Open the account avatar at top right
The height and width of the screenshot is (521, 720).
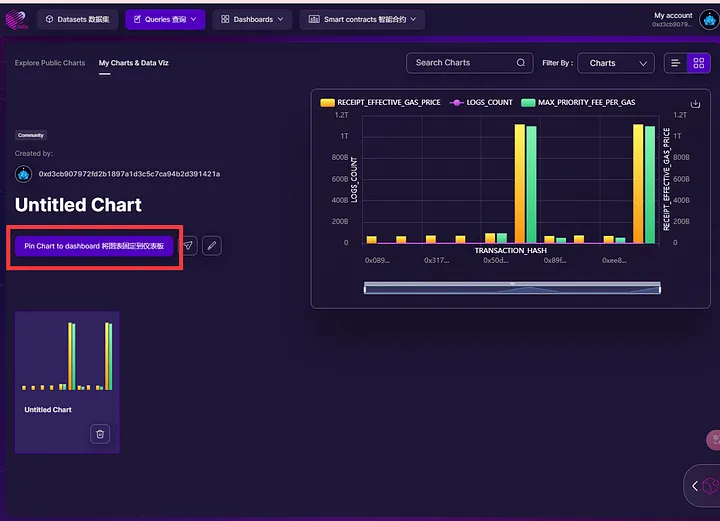(708, 19)
